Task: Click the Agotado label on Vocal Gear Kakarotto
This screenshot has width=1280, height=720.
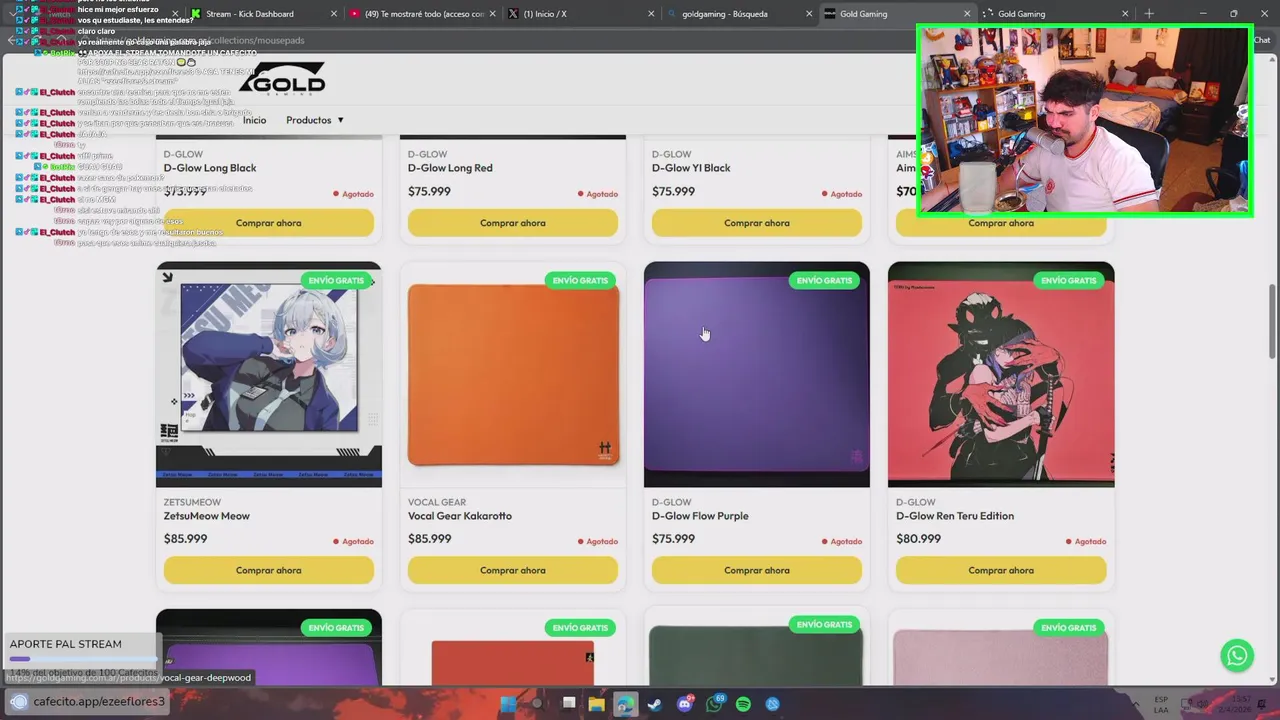Action: [x=598, y=542]
